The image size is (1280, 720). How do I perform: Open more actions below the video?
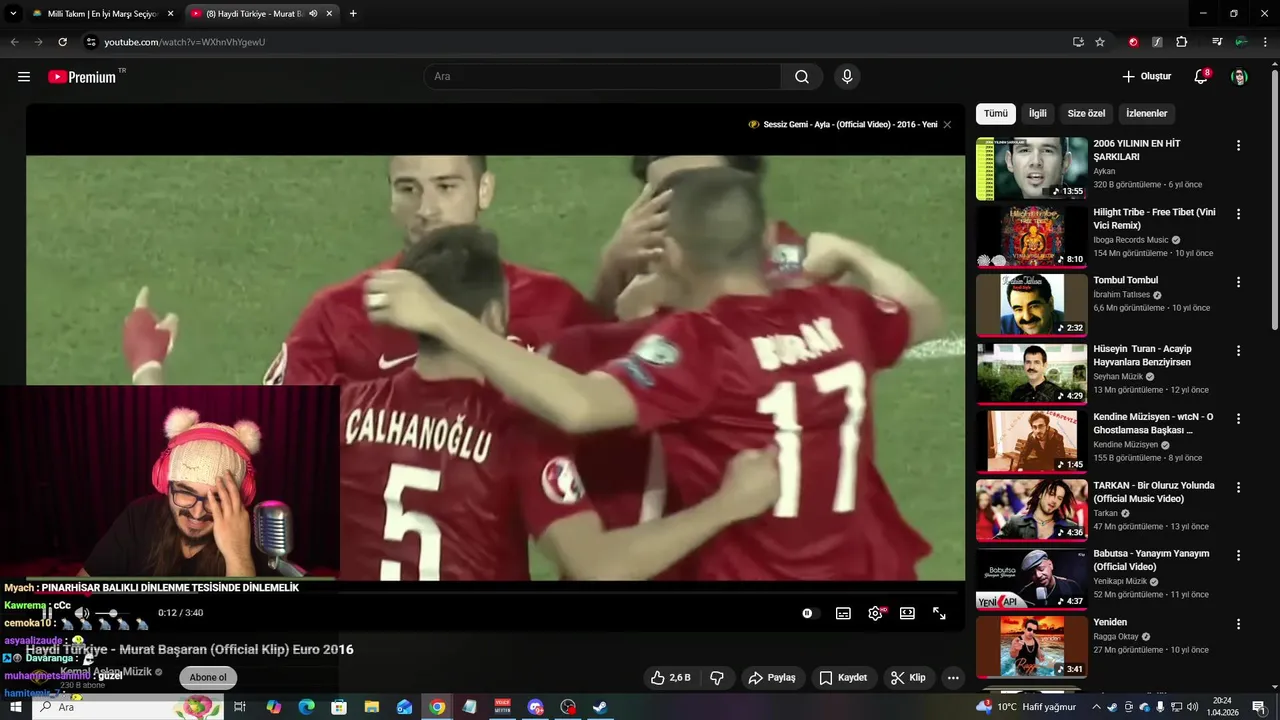click(x=953, y=677)
